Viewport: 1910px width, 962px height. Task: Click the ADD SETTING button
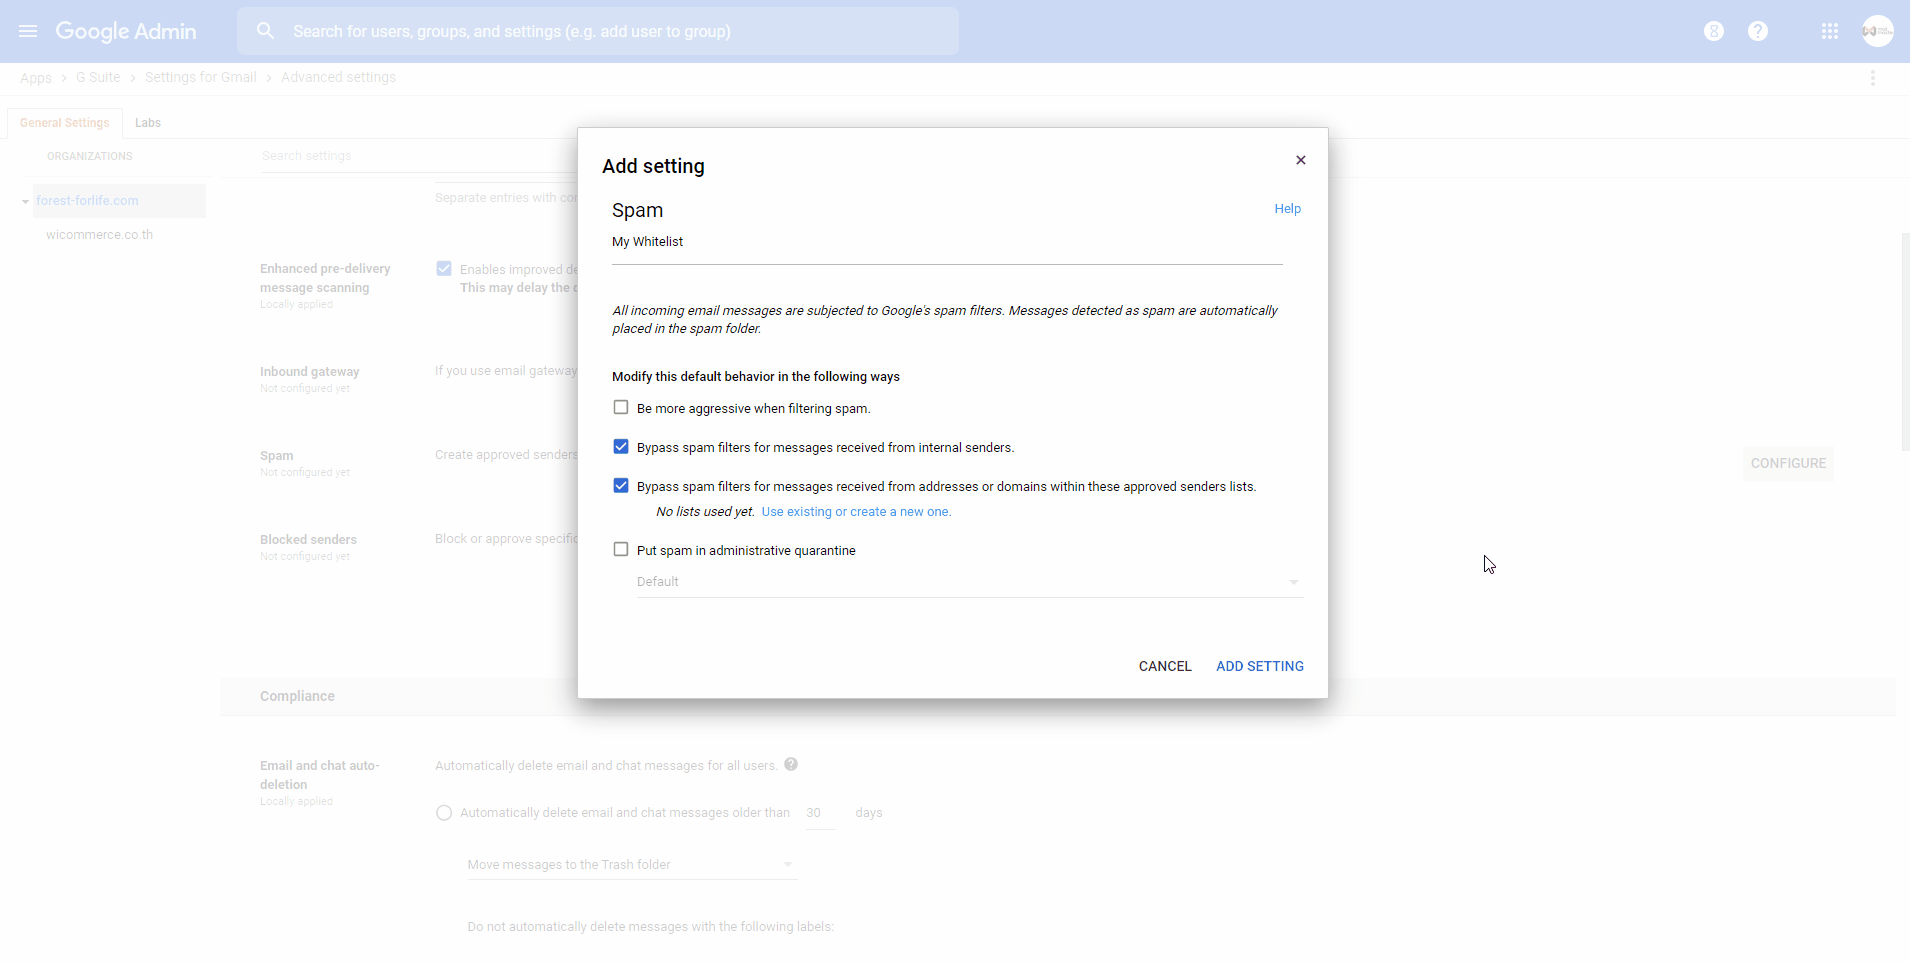tap(1259, 666)
